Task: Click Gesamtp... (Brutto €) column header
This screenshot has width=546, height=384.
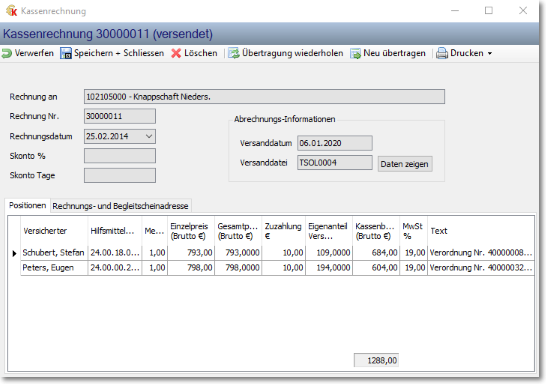Action: pos(238,231)
